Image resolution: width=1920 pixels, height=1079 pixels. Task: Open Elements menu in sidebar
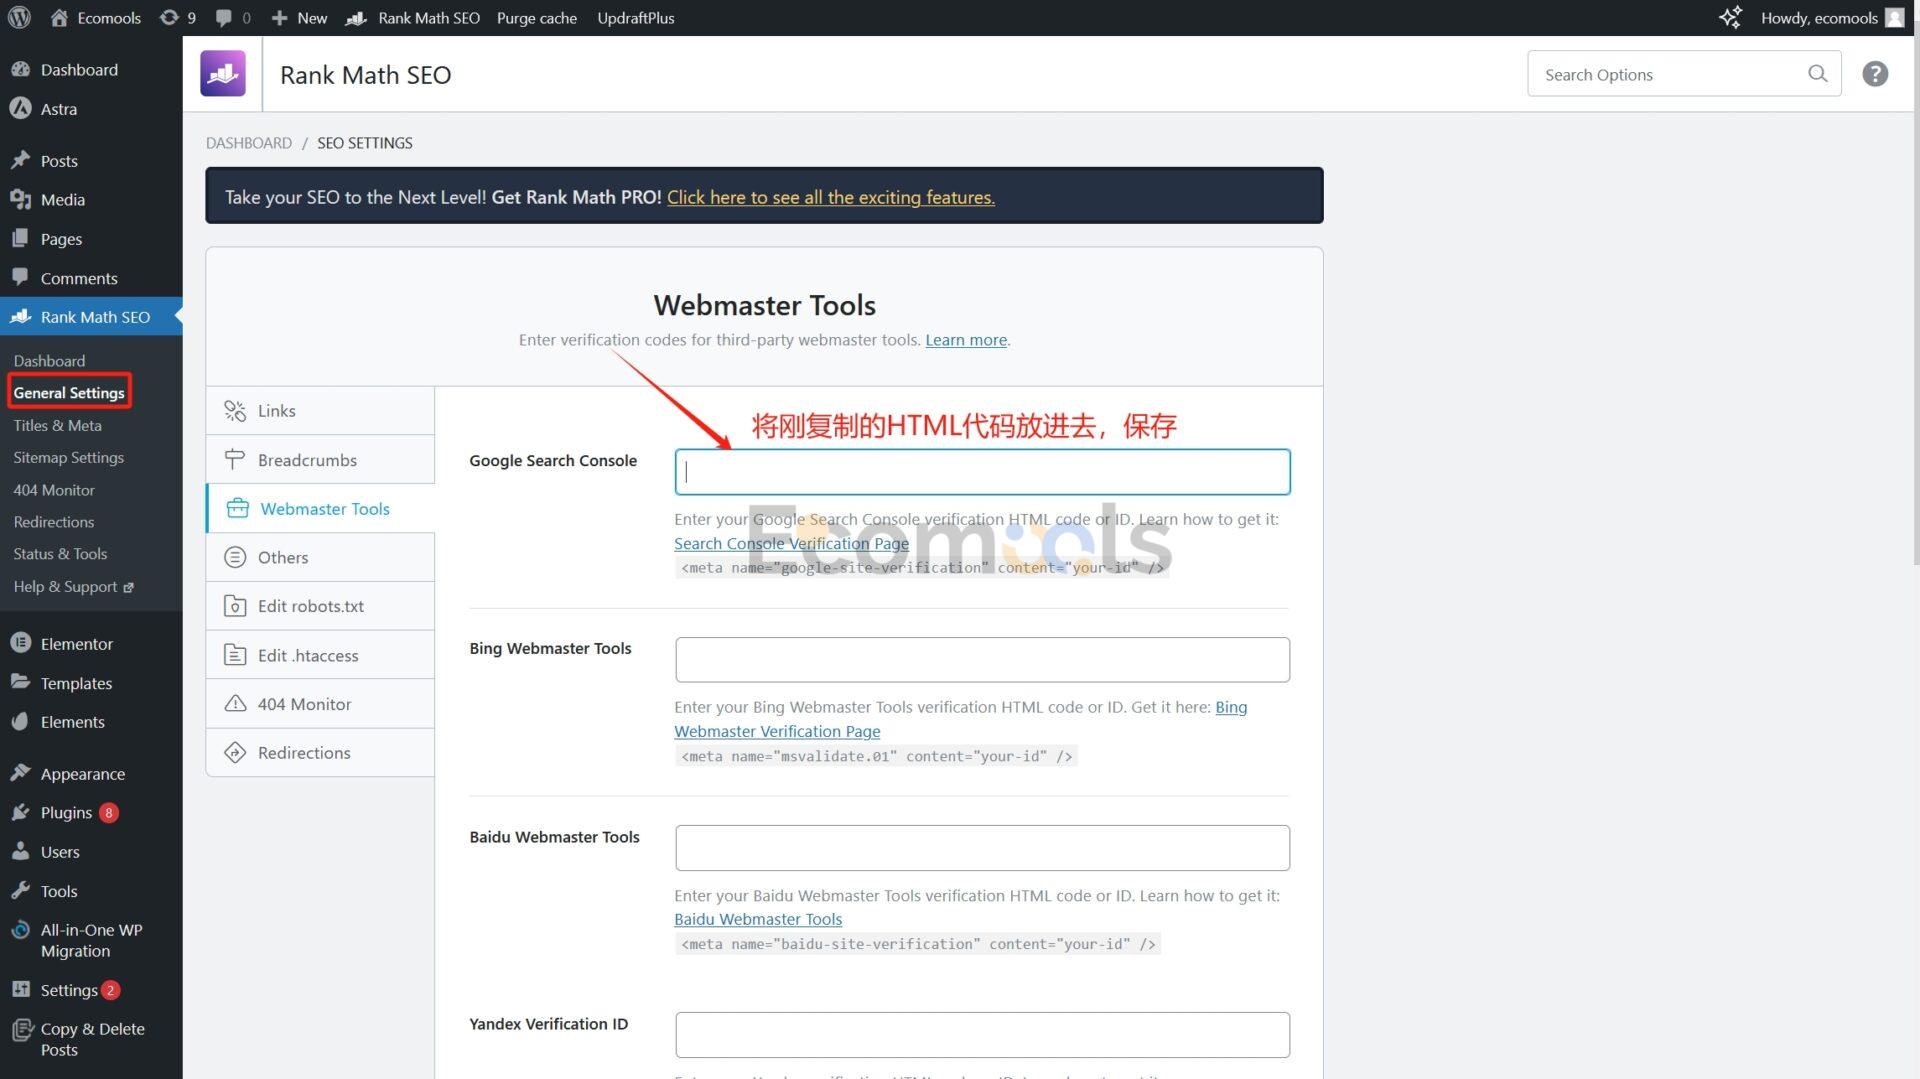pyautogui.click(x=91, y=722)
